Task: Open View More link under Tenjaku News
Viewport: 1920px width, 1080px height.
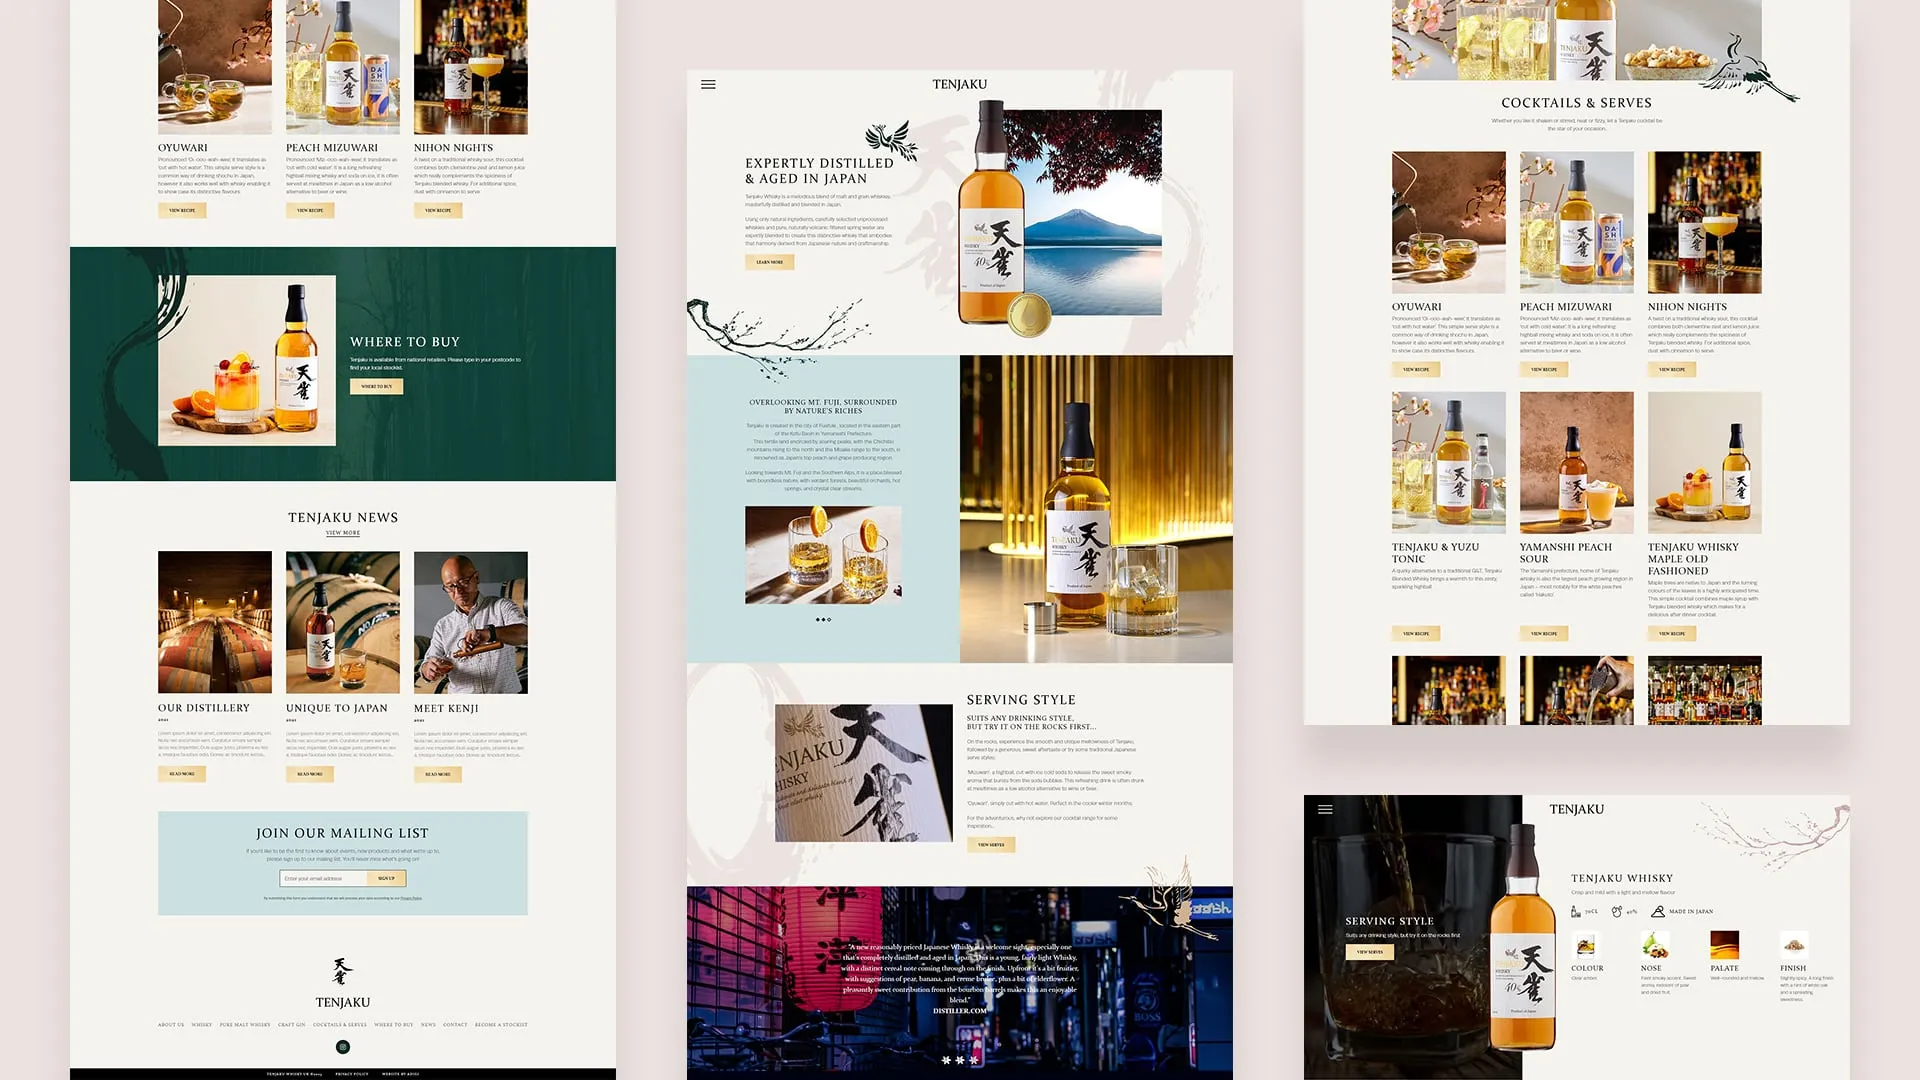Action: click(343, 533)
